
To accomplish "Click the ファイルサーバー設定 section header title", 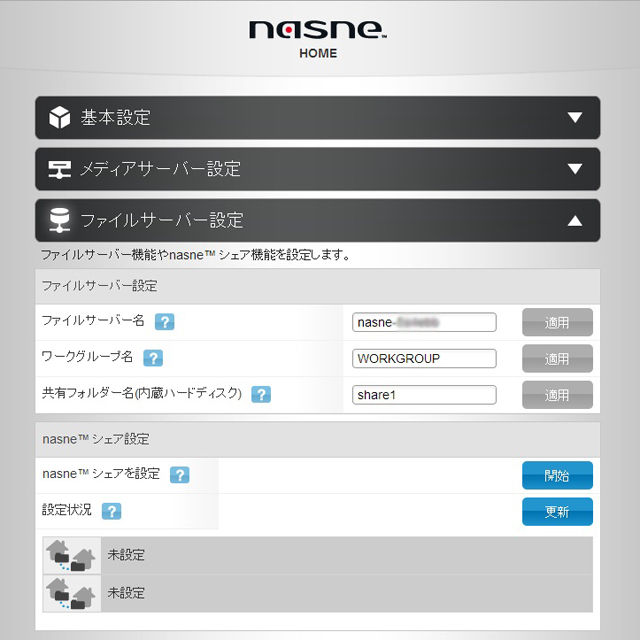I will pos(162,220).
